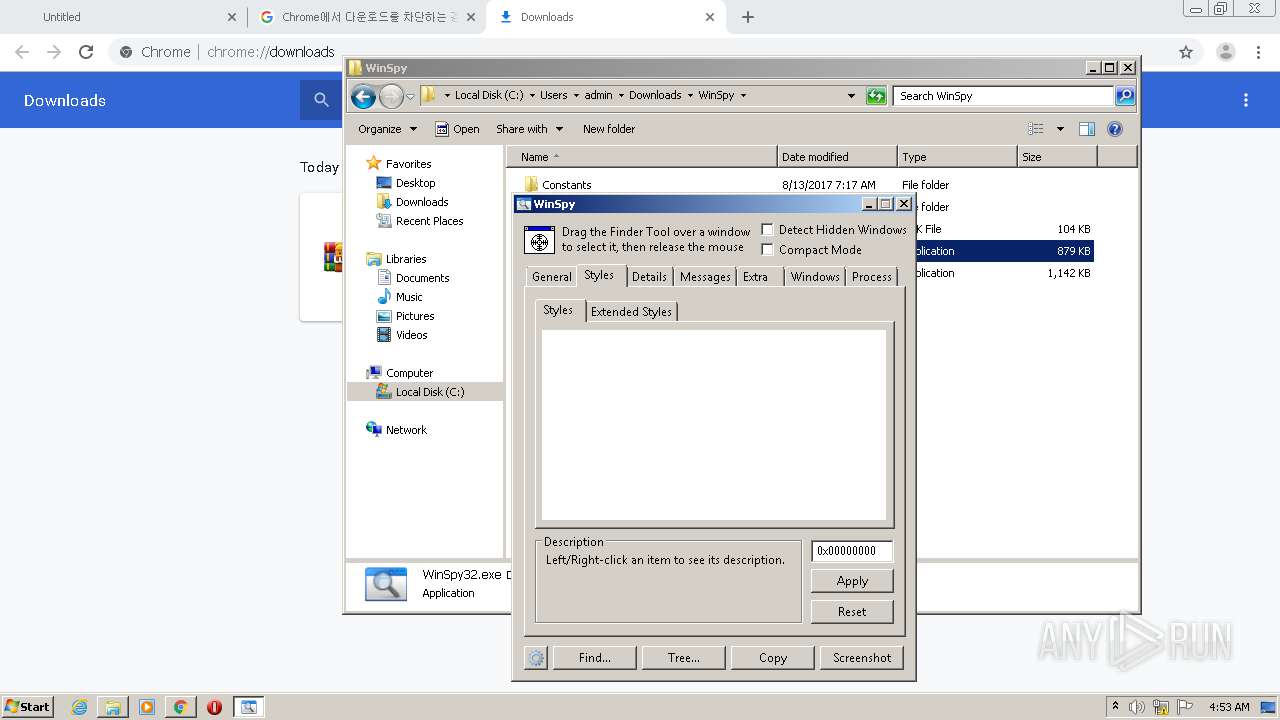Open the Chrome profile avatar icon

[x=1226, y=52]
